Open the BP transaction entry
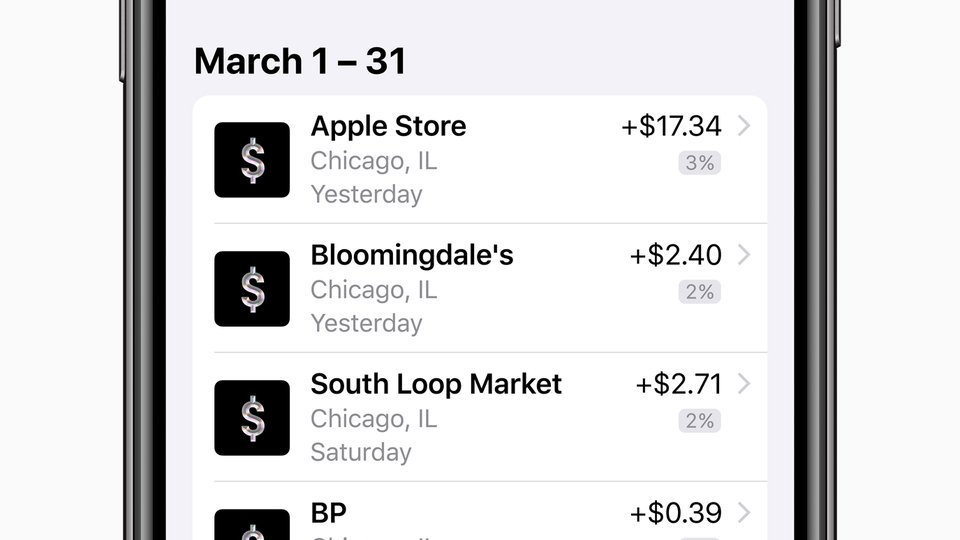Image resolution: width=960 pixels, height=540 pixels. pyautogui.click(x=480, y=511)
